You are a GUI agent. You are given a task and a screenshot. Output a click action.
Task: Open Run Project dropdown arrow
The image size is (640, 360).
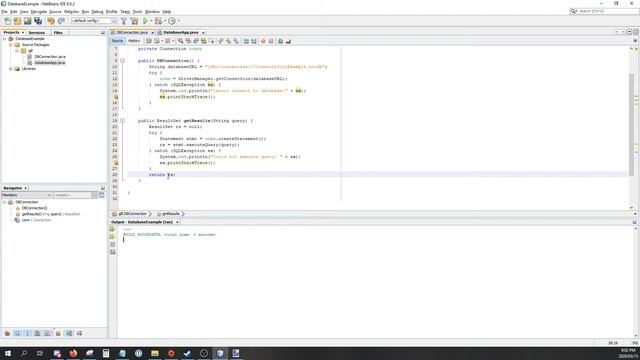151,21
